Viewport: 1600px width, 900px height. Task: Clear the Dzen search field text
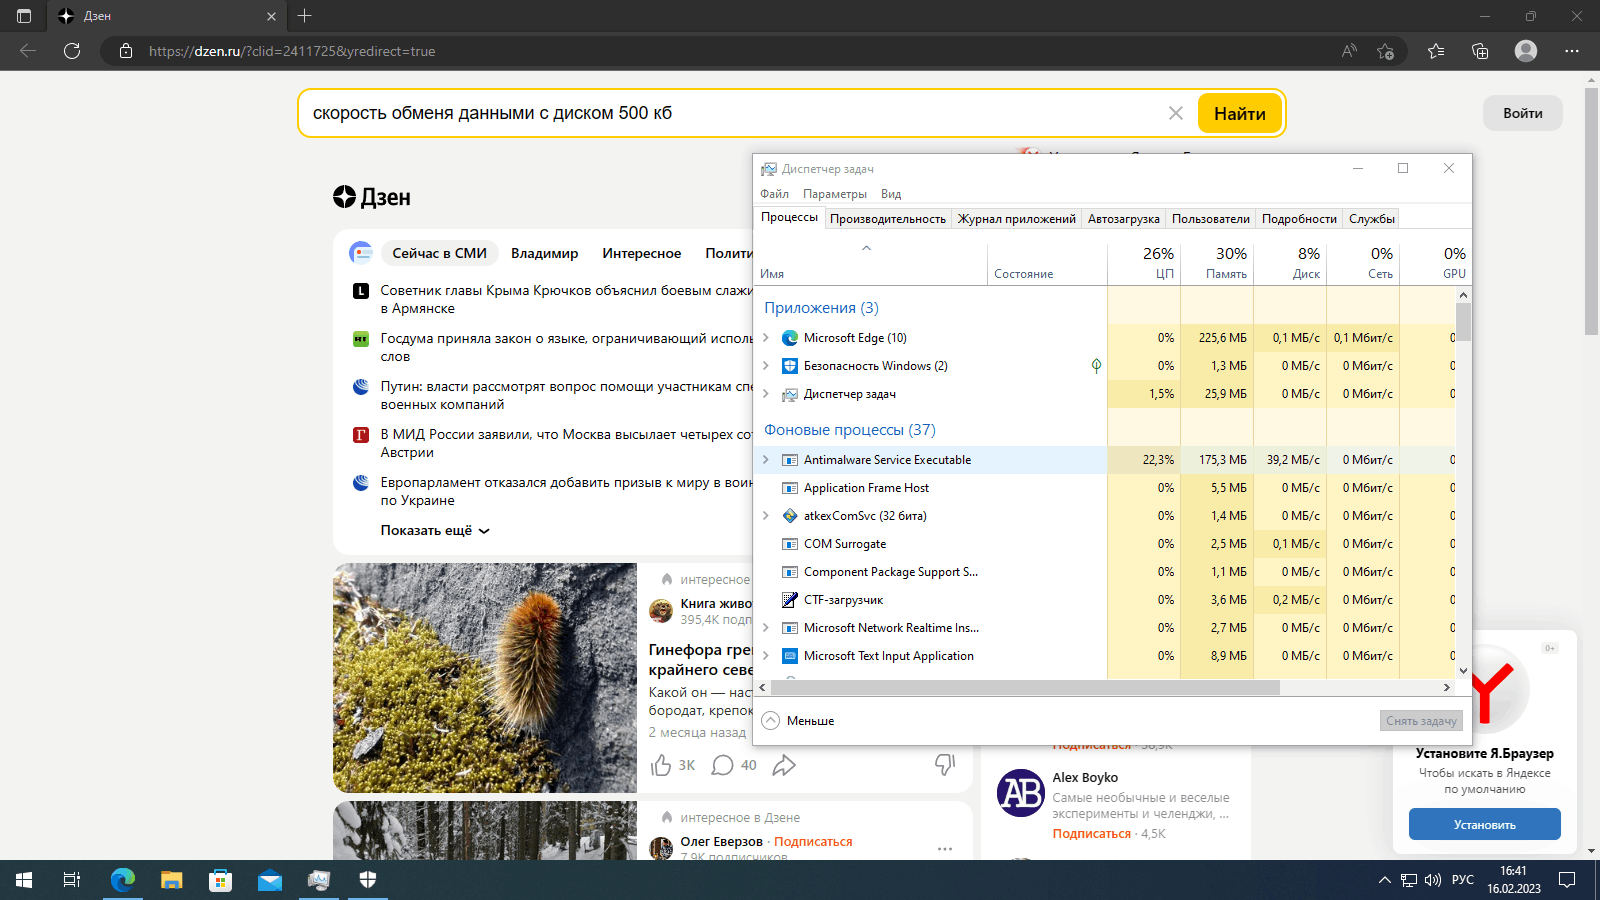(x=1176, y=113)
